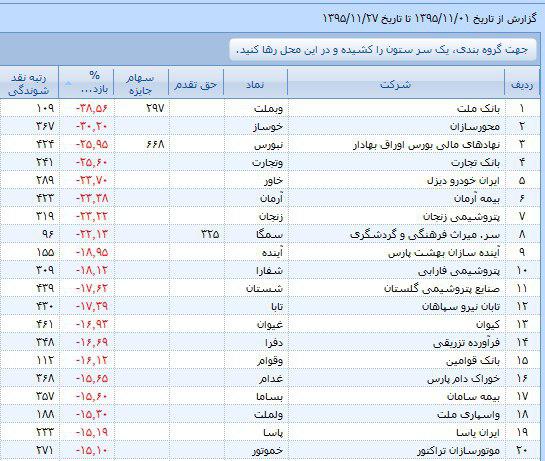Viewport: 545px width, 461px height.
Task: Click liquidity rank ۱۰۹
Action: coord(45,108)
